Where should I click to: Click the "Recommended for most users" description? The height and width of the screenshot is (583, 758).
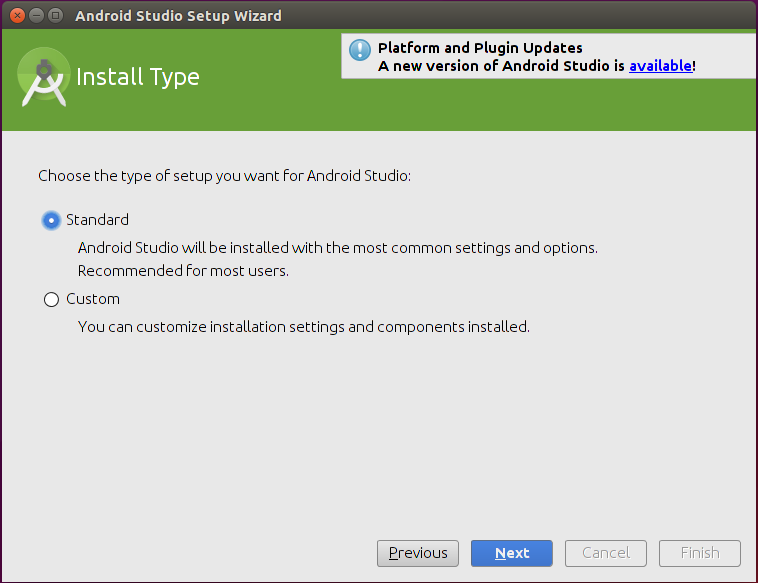183,271
